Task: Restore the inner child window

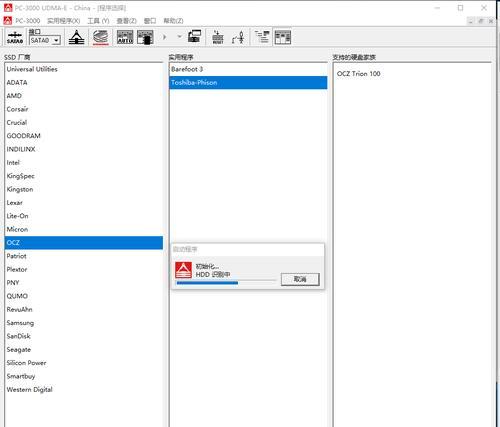Action: point(481,21)
